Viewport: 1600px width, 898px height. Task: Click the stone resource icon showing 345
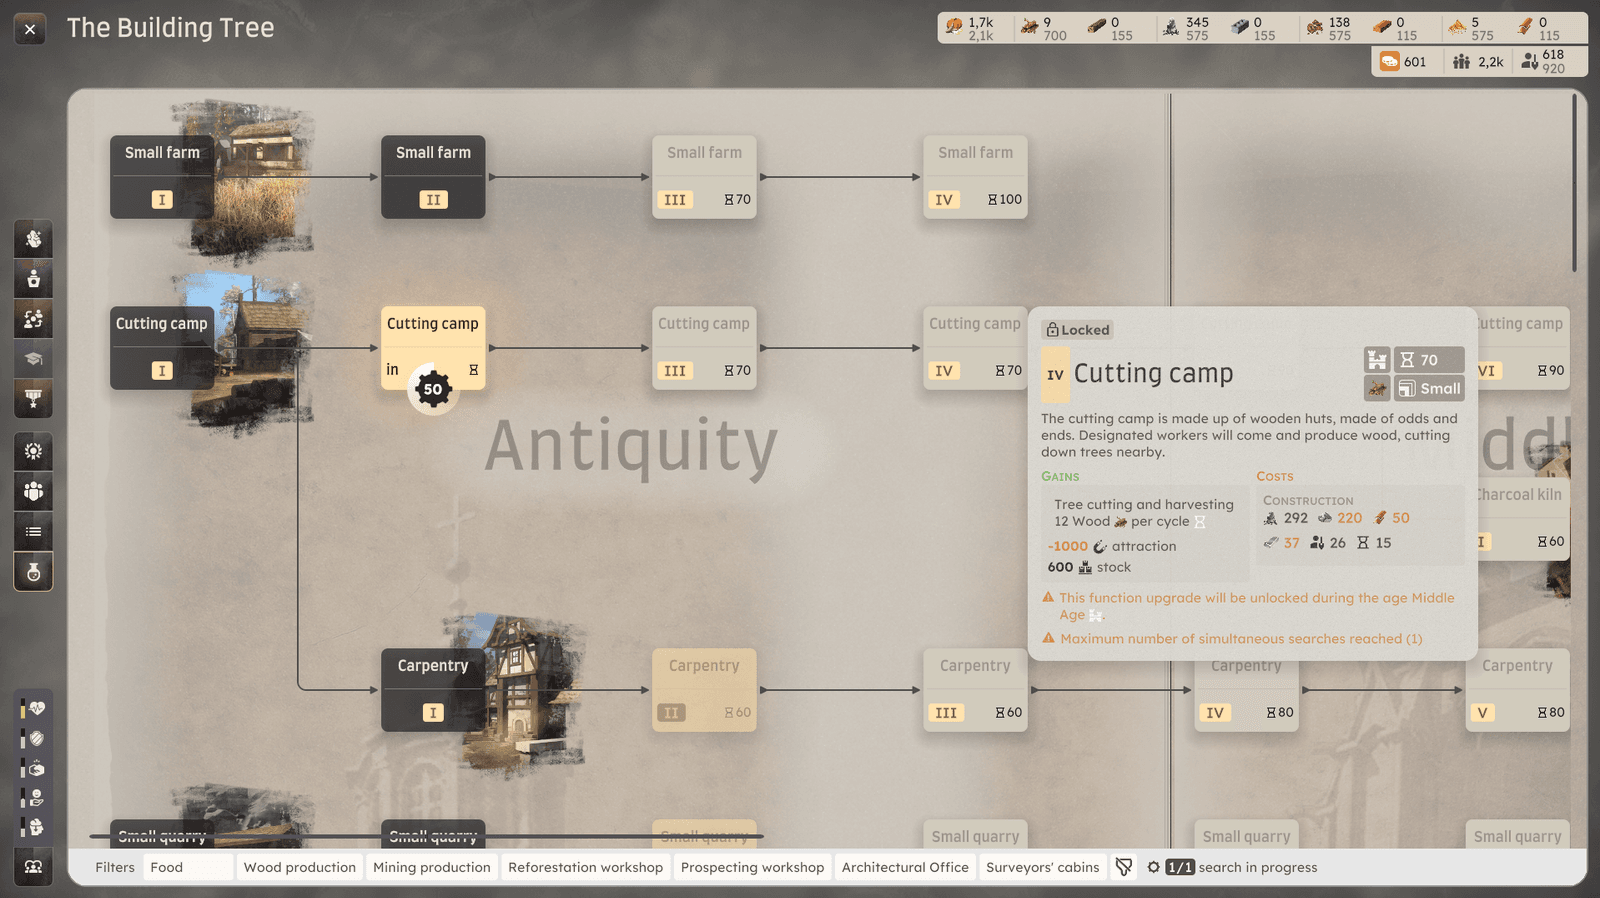tap(1171, 28)
